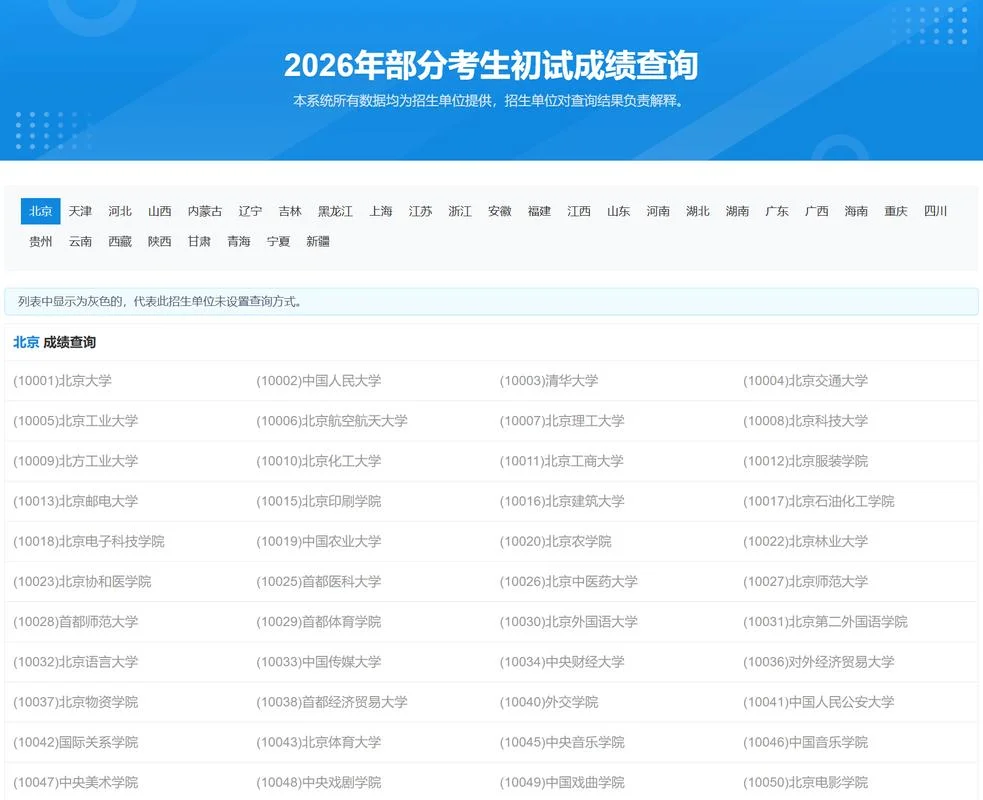Choose the 湖北 tab
Image resolution: width=983 pixels, height=800 pixels.
(698, 211)
